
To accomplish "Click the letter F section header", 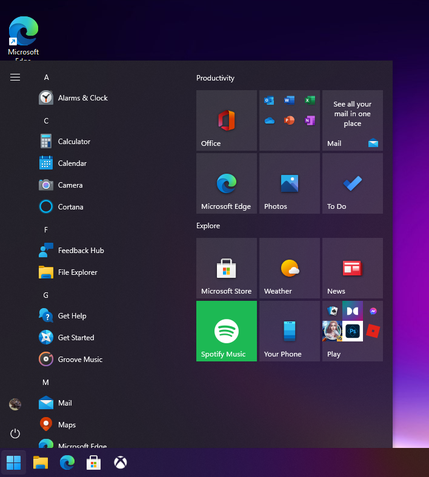I will [x=46, y=230].
